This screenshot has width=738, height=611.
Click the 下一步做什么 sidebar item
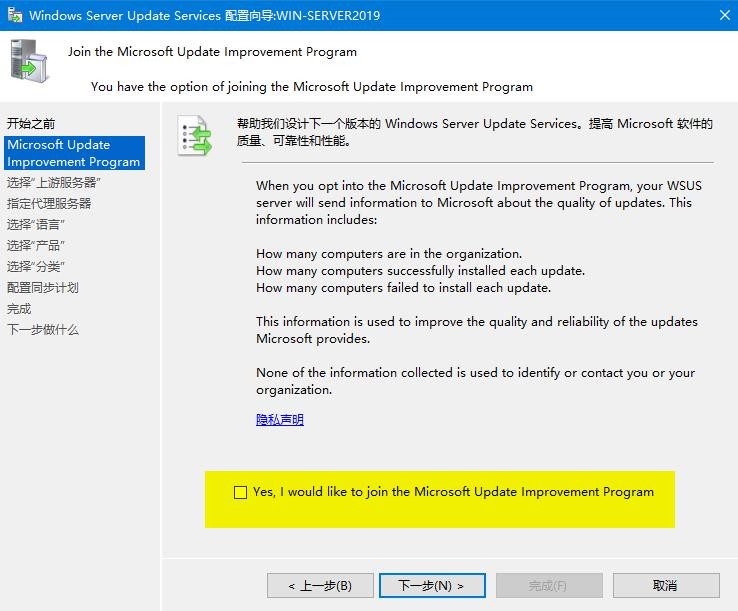pos(43,329)
